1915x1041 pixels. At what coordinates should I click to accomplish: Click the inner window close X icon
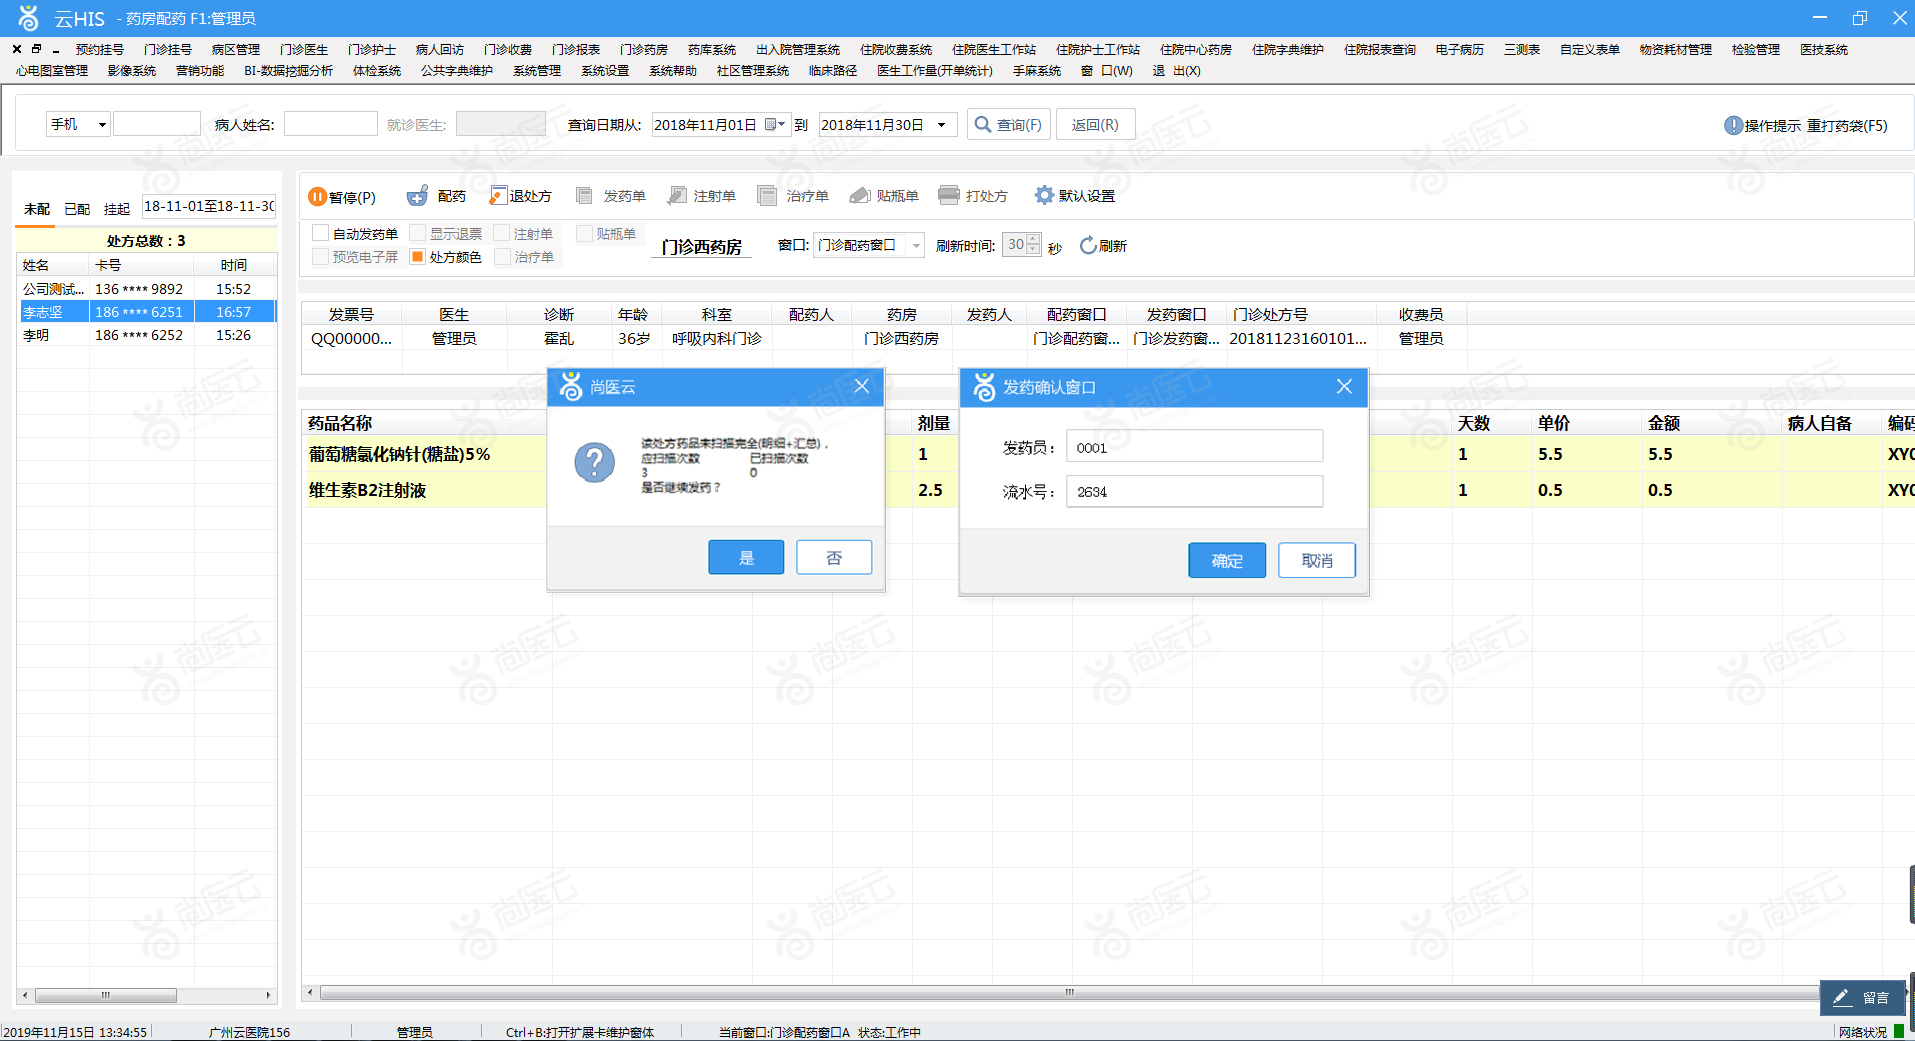[17, 49]
